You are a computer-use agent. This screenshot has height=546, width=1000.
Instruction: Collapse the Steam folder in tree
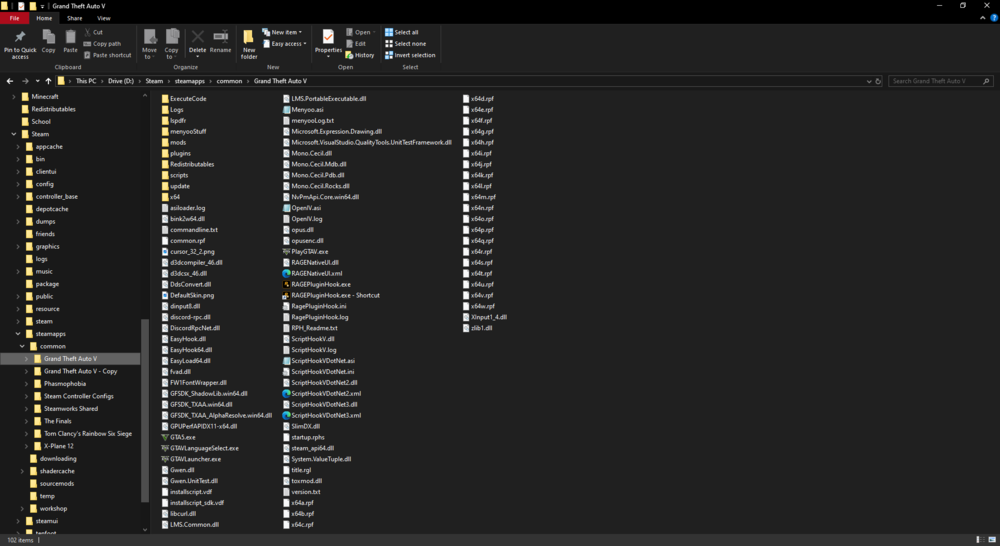coord(13,134)
